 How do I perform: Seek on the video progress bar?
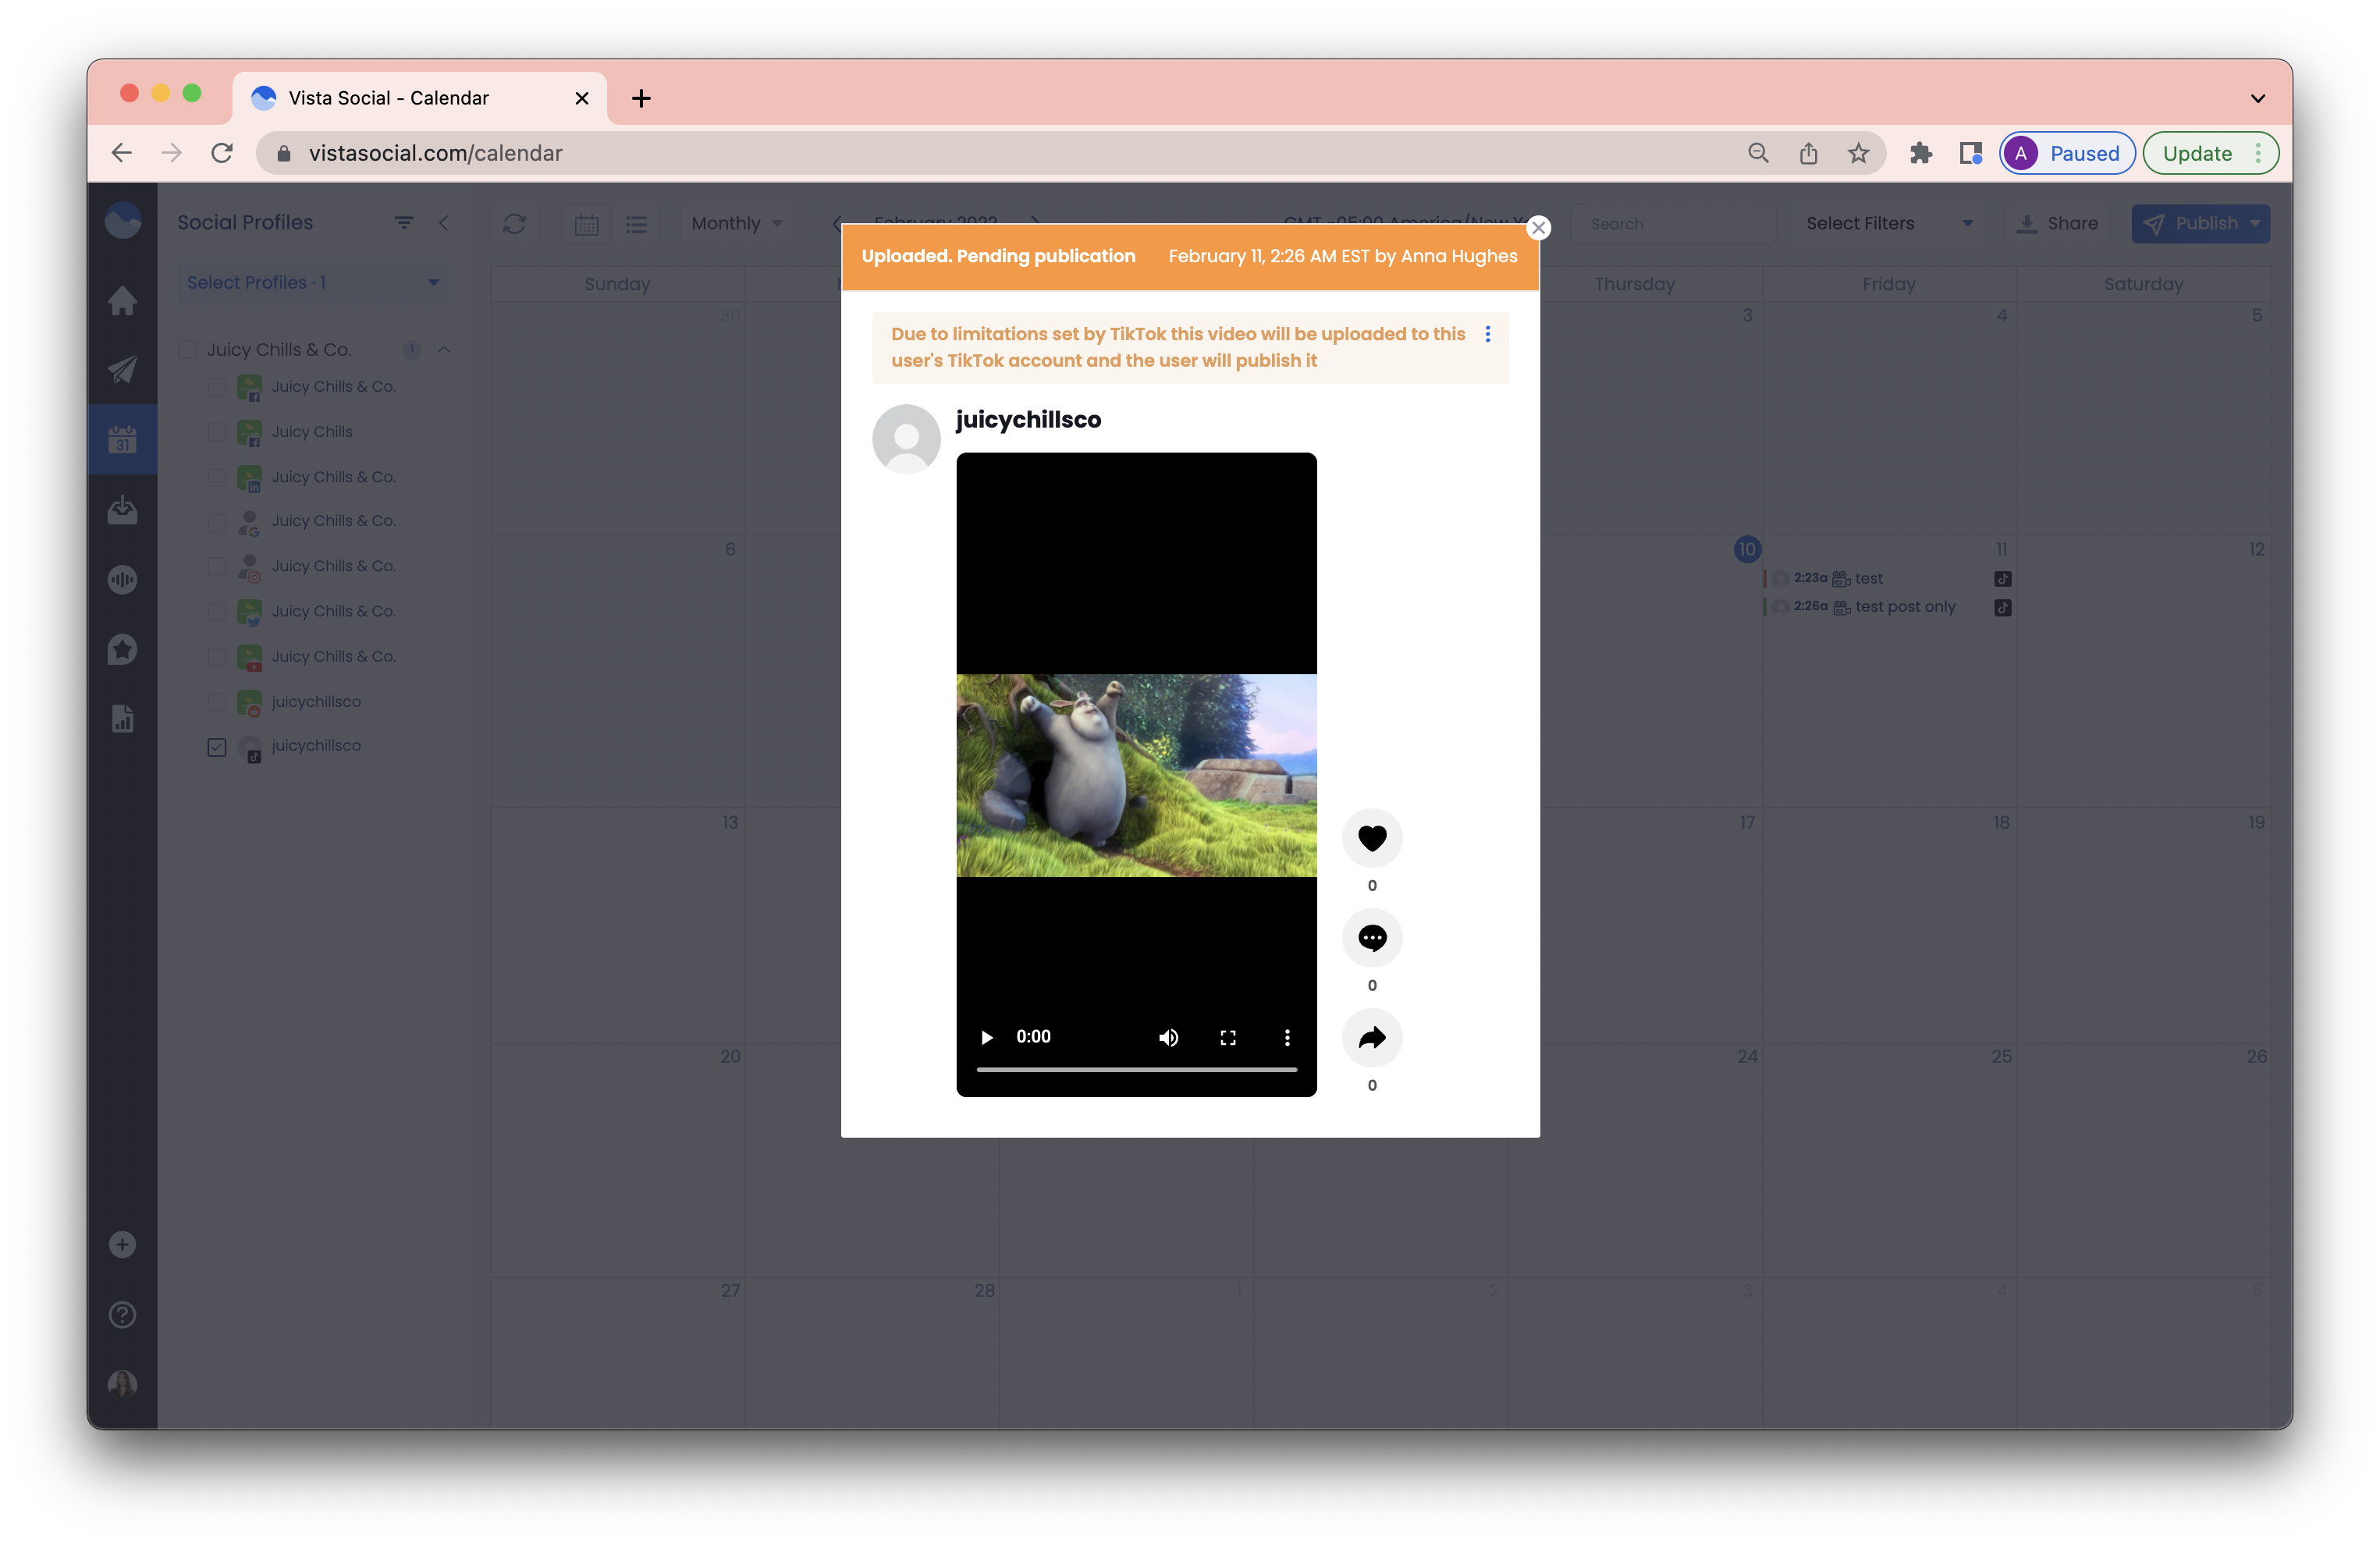click(1137, 1069)
